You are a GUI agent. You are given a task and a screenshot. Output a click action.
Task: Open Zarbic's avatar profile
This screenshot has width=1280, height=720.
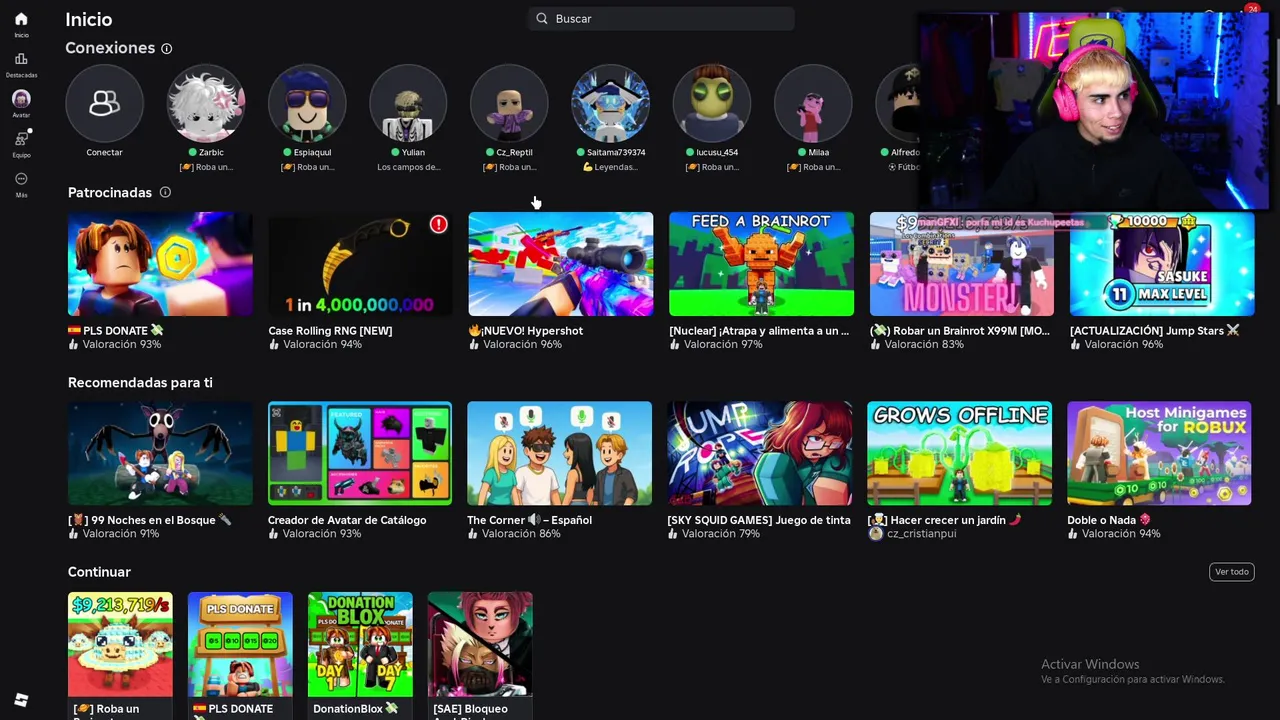205,103
